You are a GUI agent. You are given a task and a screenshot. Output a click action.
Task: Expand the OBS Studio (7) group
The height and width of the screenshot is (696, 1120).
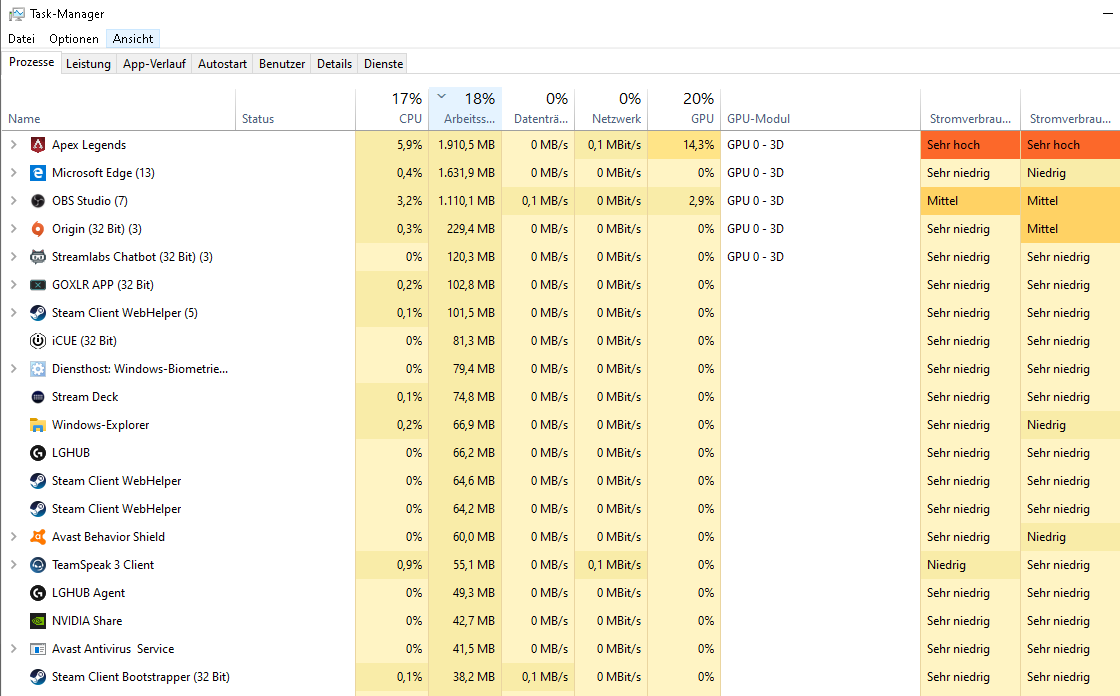pyautogui.click(x=14, y=201)
